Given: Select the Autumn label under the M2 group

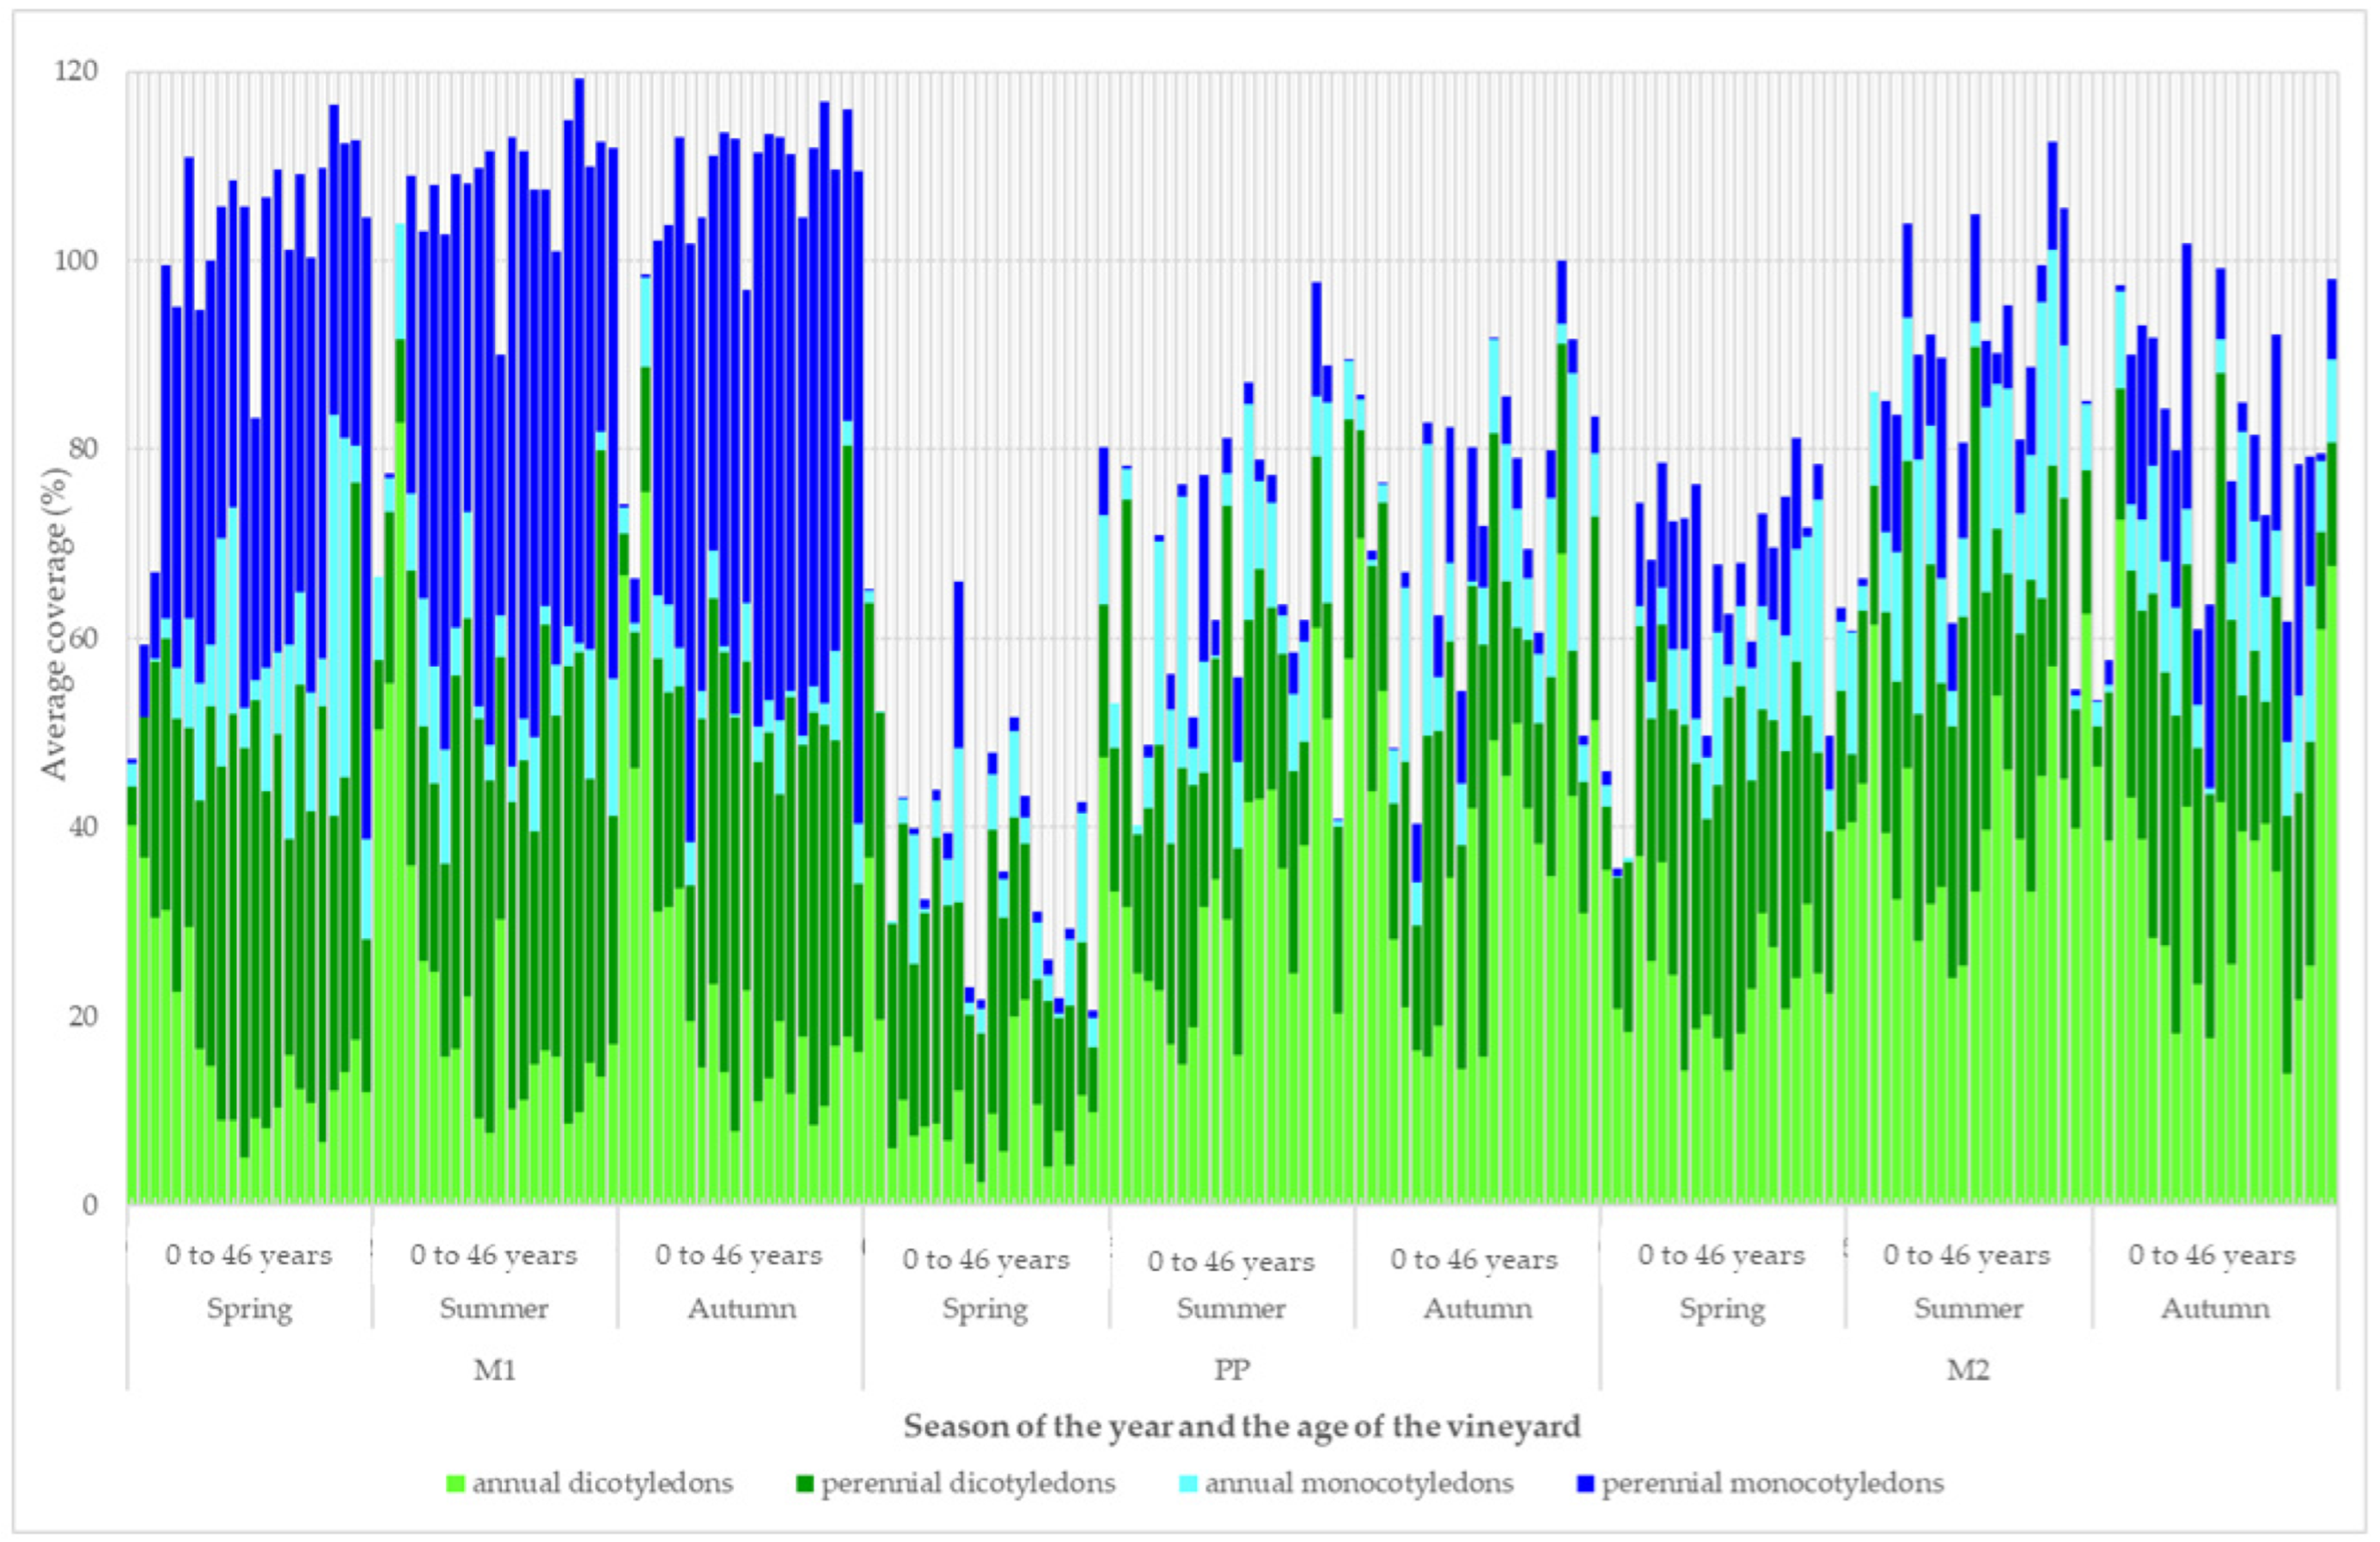Looking at the screenshot, I should (x=2214, y=1308).
